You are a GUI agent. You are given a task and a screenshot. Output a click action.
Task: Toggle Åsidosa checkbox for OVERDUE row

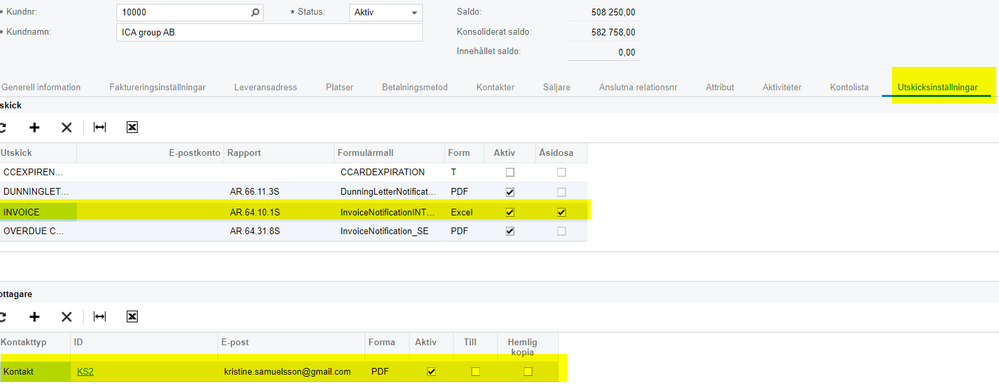561,232
